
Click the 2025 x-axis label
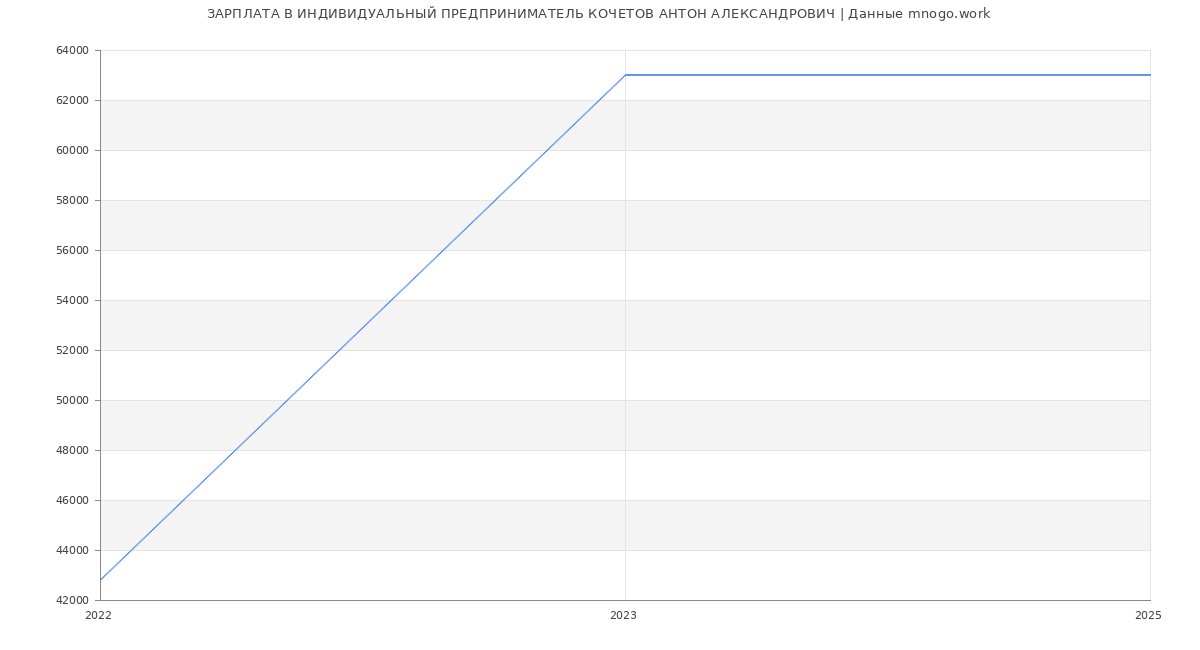1148,616
